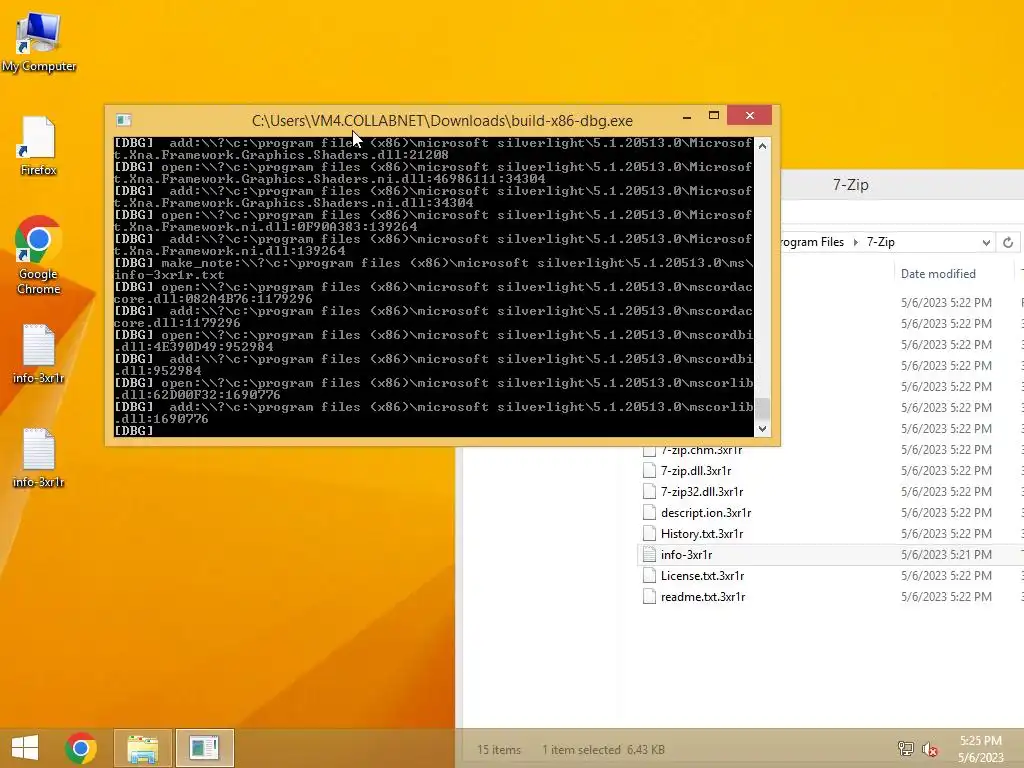Select the lower info-3xr1r desktop file

click(39, 458)
